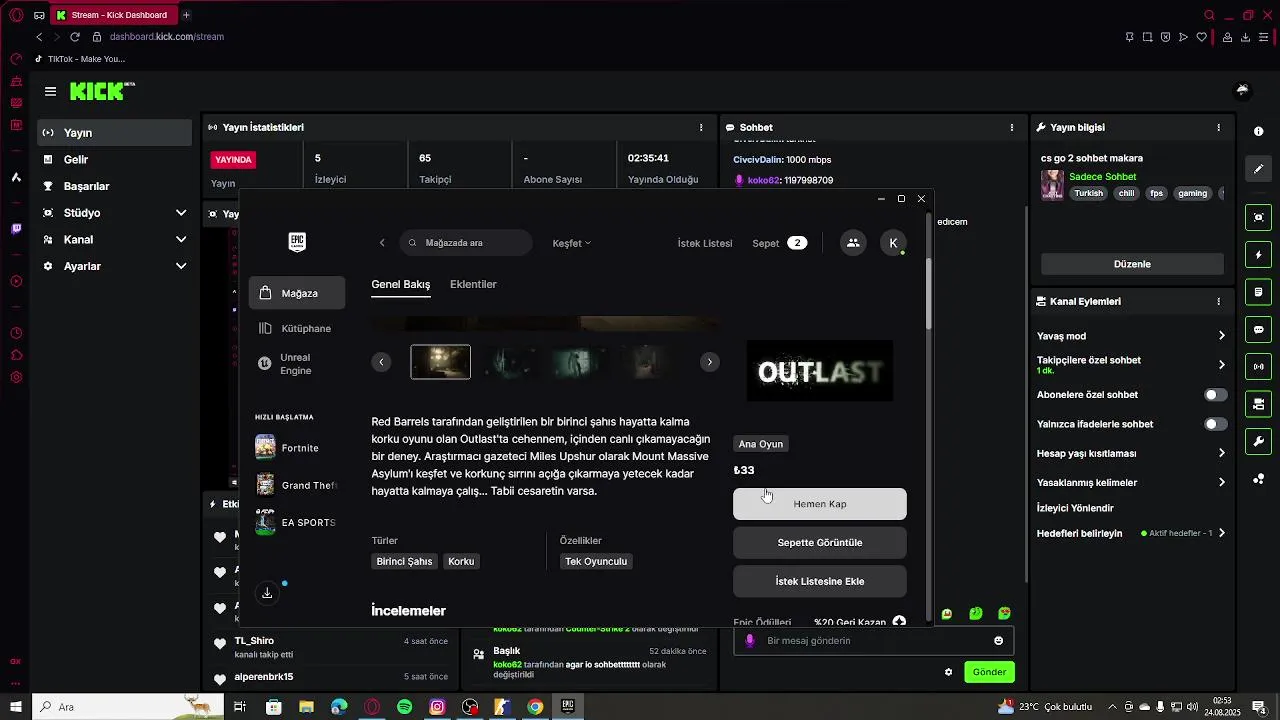Viewport: 1280px width, 720px height.
Task: Open chat settings gear next to Gönder
Action: coord(948,672)
